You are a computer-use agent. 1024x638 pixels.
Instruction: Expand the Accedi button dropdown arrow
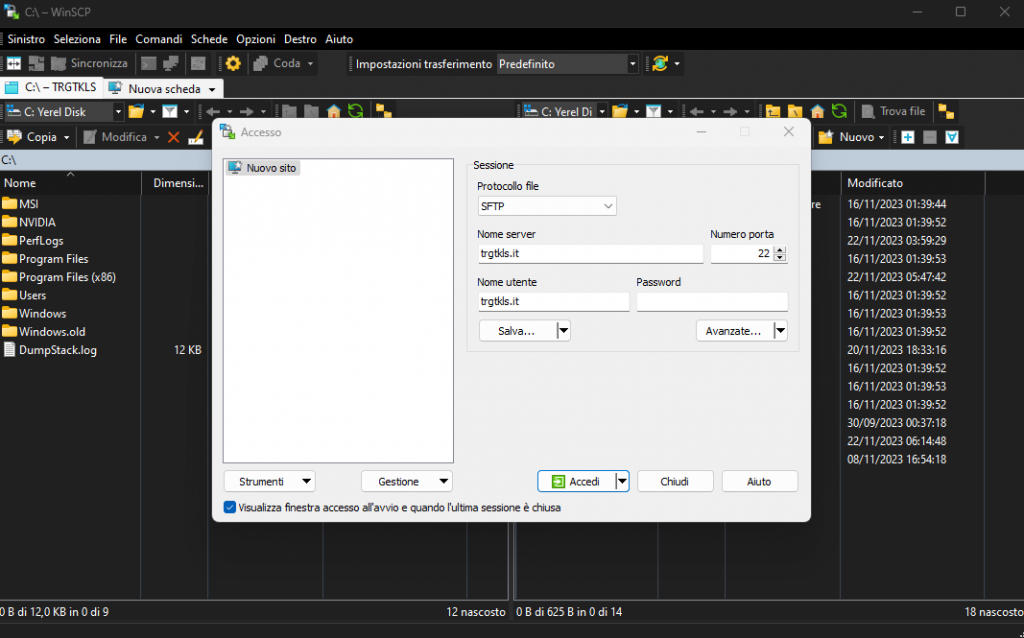tap(622, 481)
